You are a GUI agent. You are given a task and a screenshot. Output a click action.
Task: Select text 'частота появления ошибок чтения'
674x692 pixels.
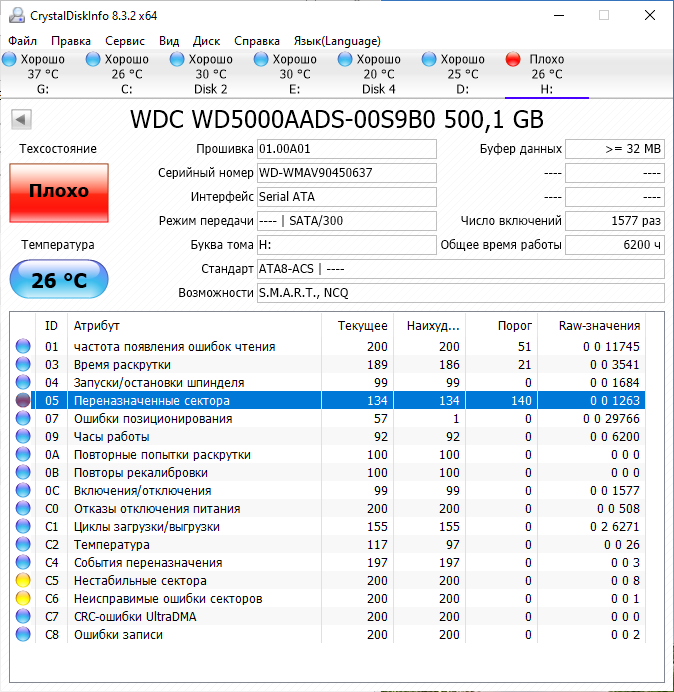tap(174, 347)
